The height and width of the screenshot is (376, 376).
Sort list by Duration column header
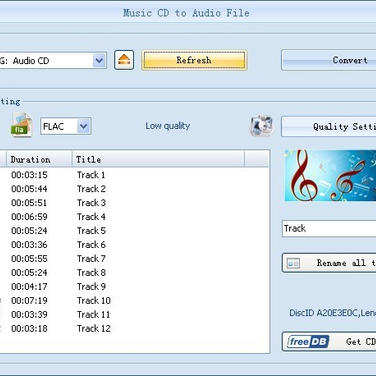coord(39,160)
